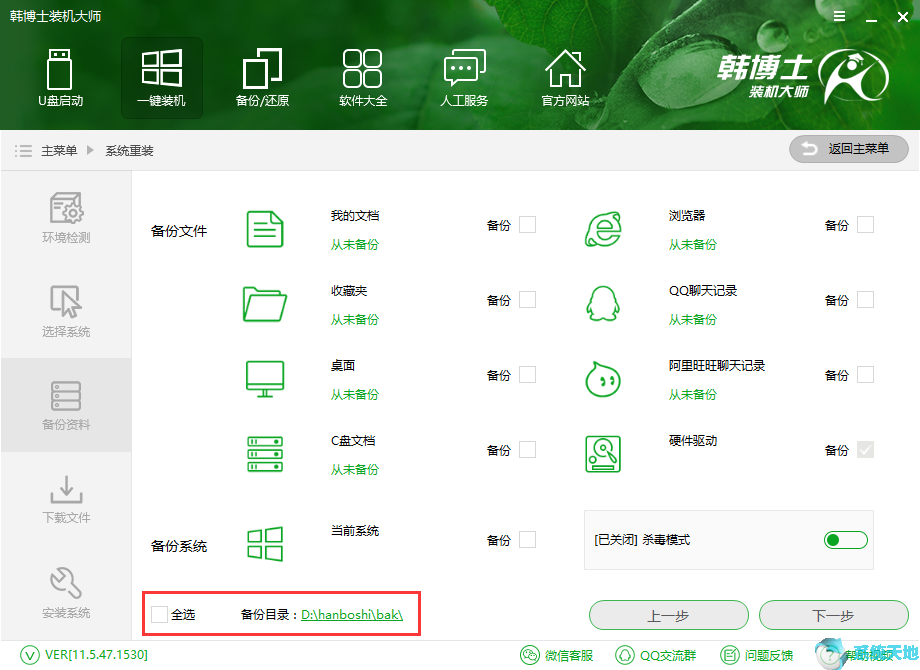Viewport: 920px width, 670px height.
Task: Check backup for 收藏夹
Action: [x=527, y=300]
